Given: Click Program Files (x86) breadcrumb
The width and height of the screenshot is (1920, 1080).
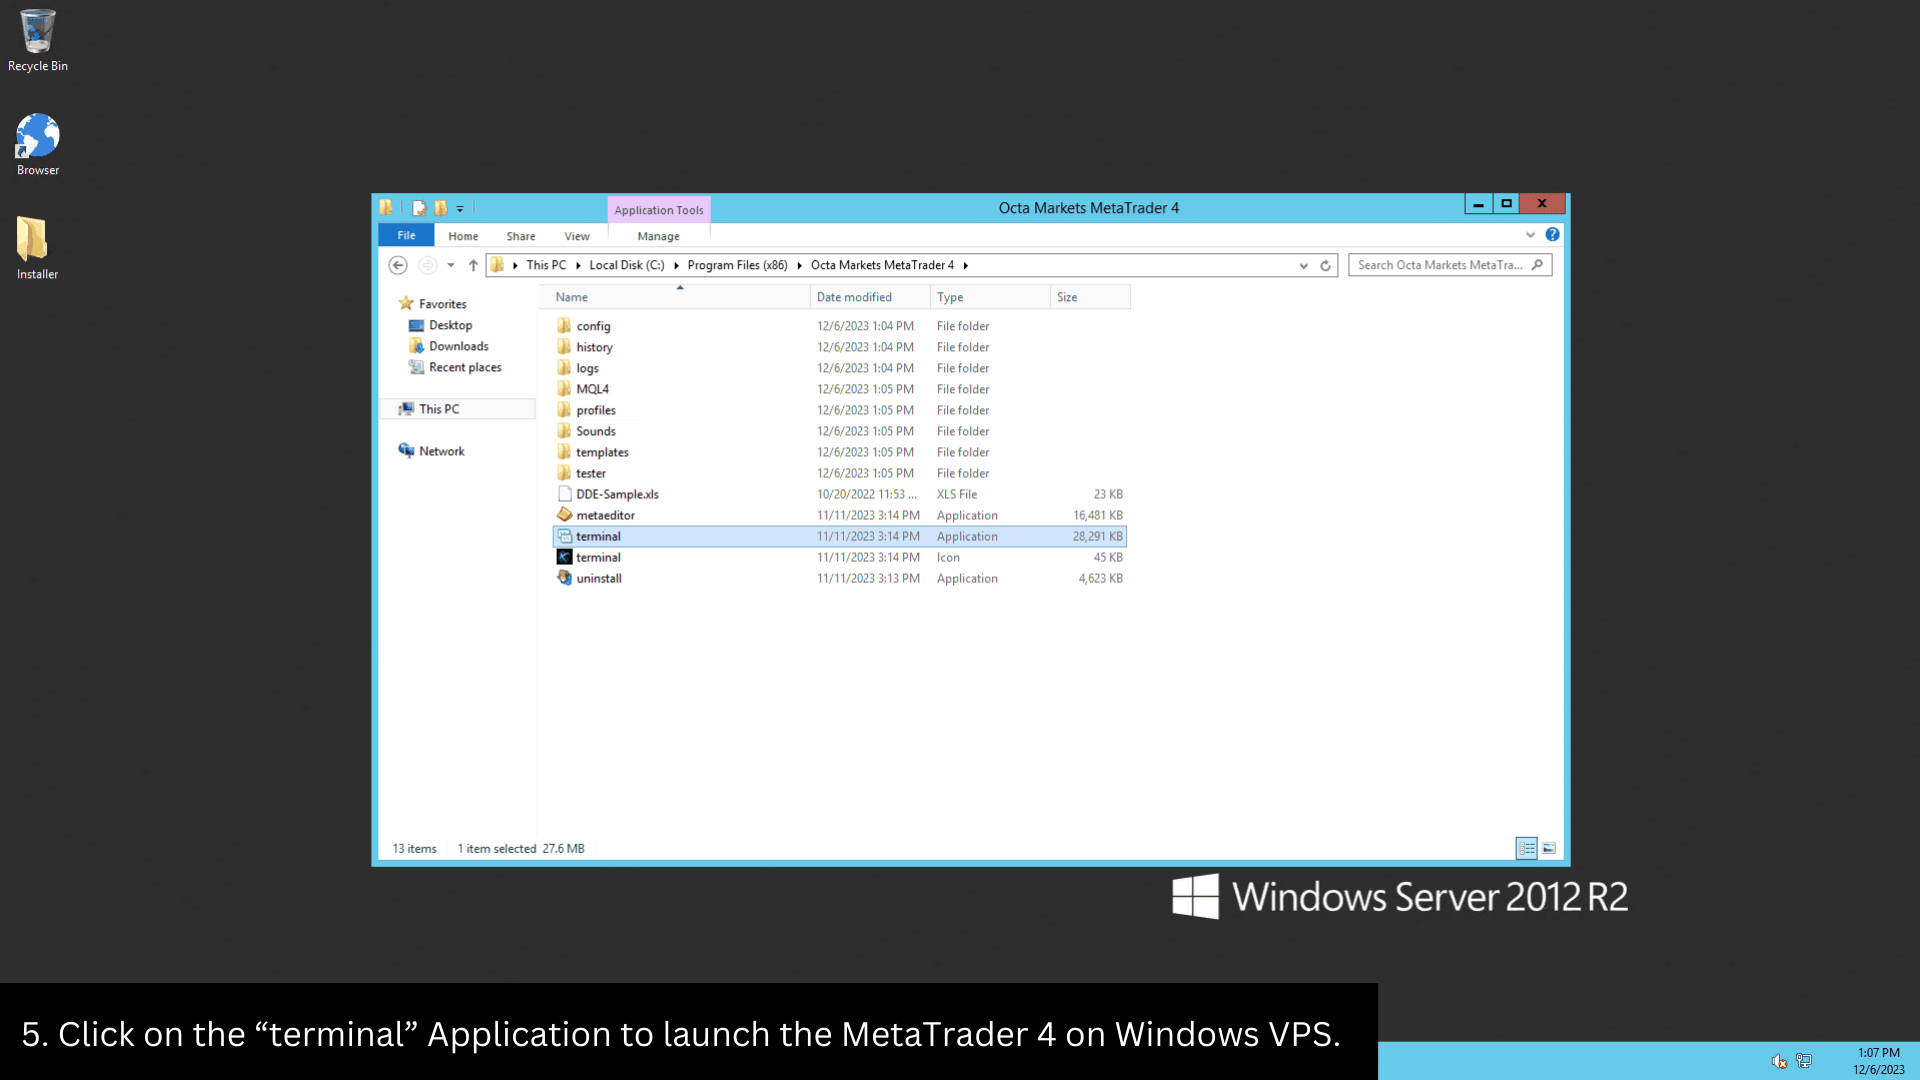Looking at the screenshot, I should click(737, 266).
